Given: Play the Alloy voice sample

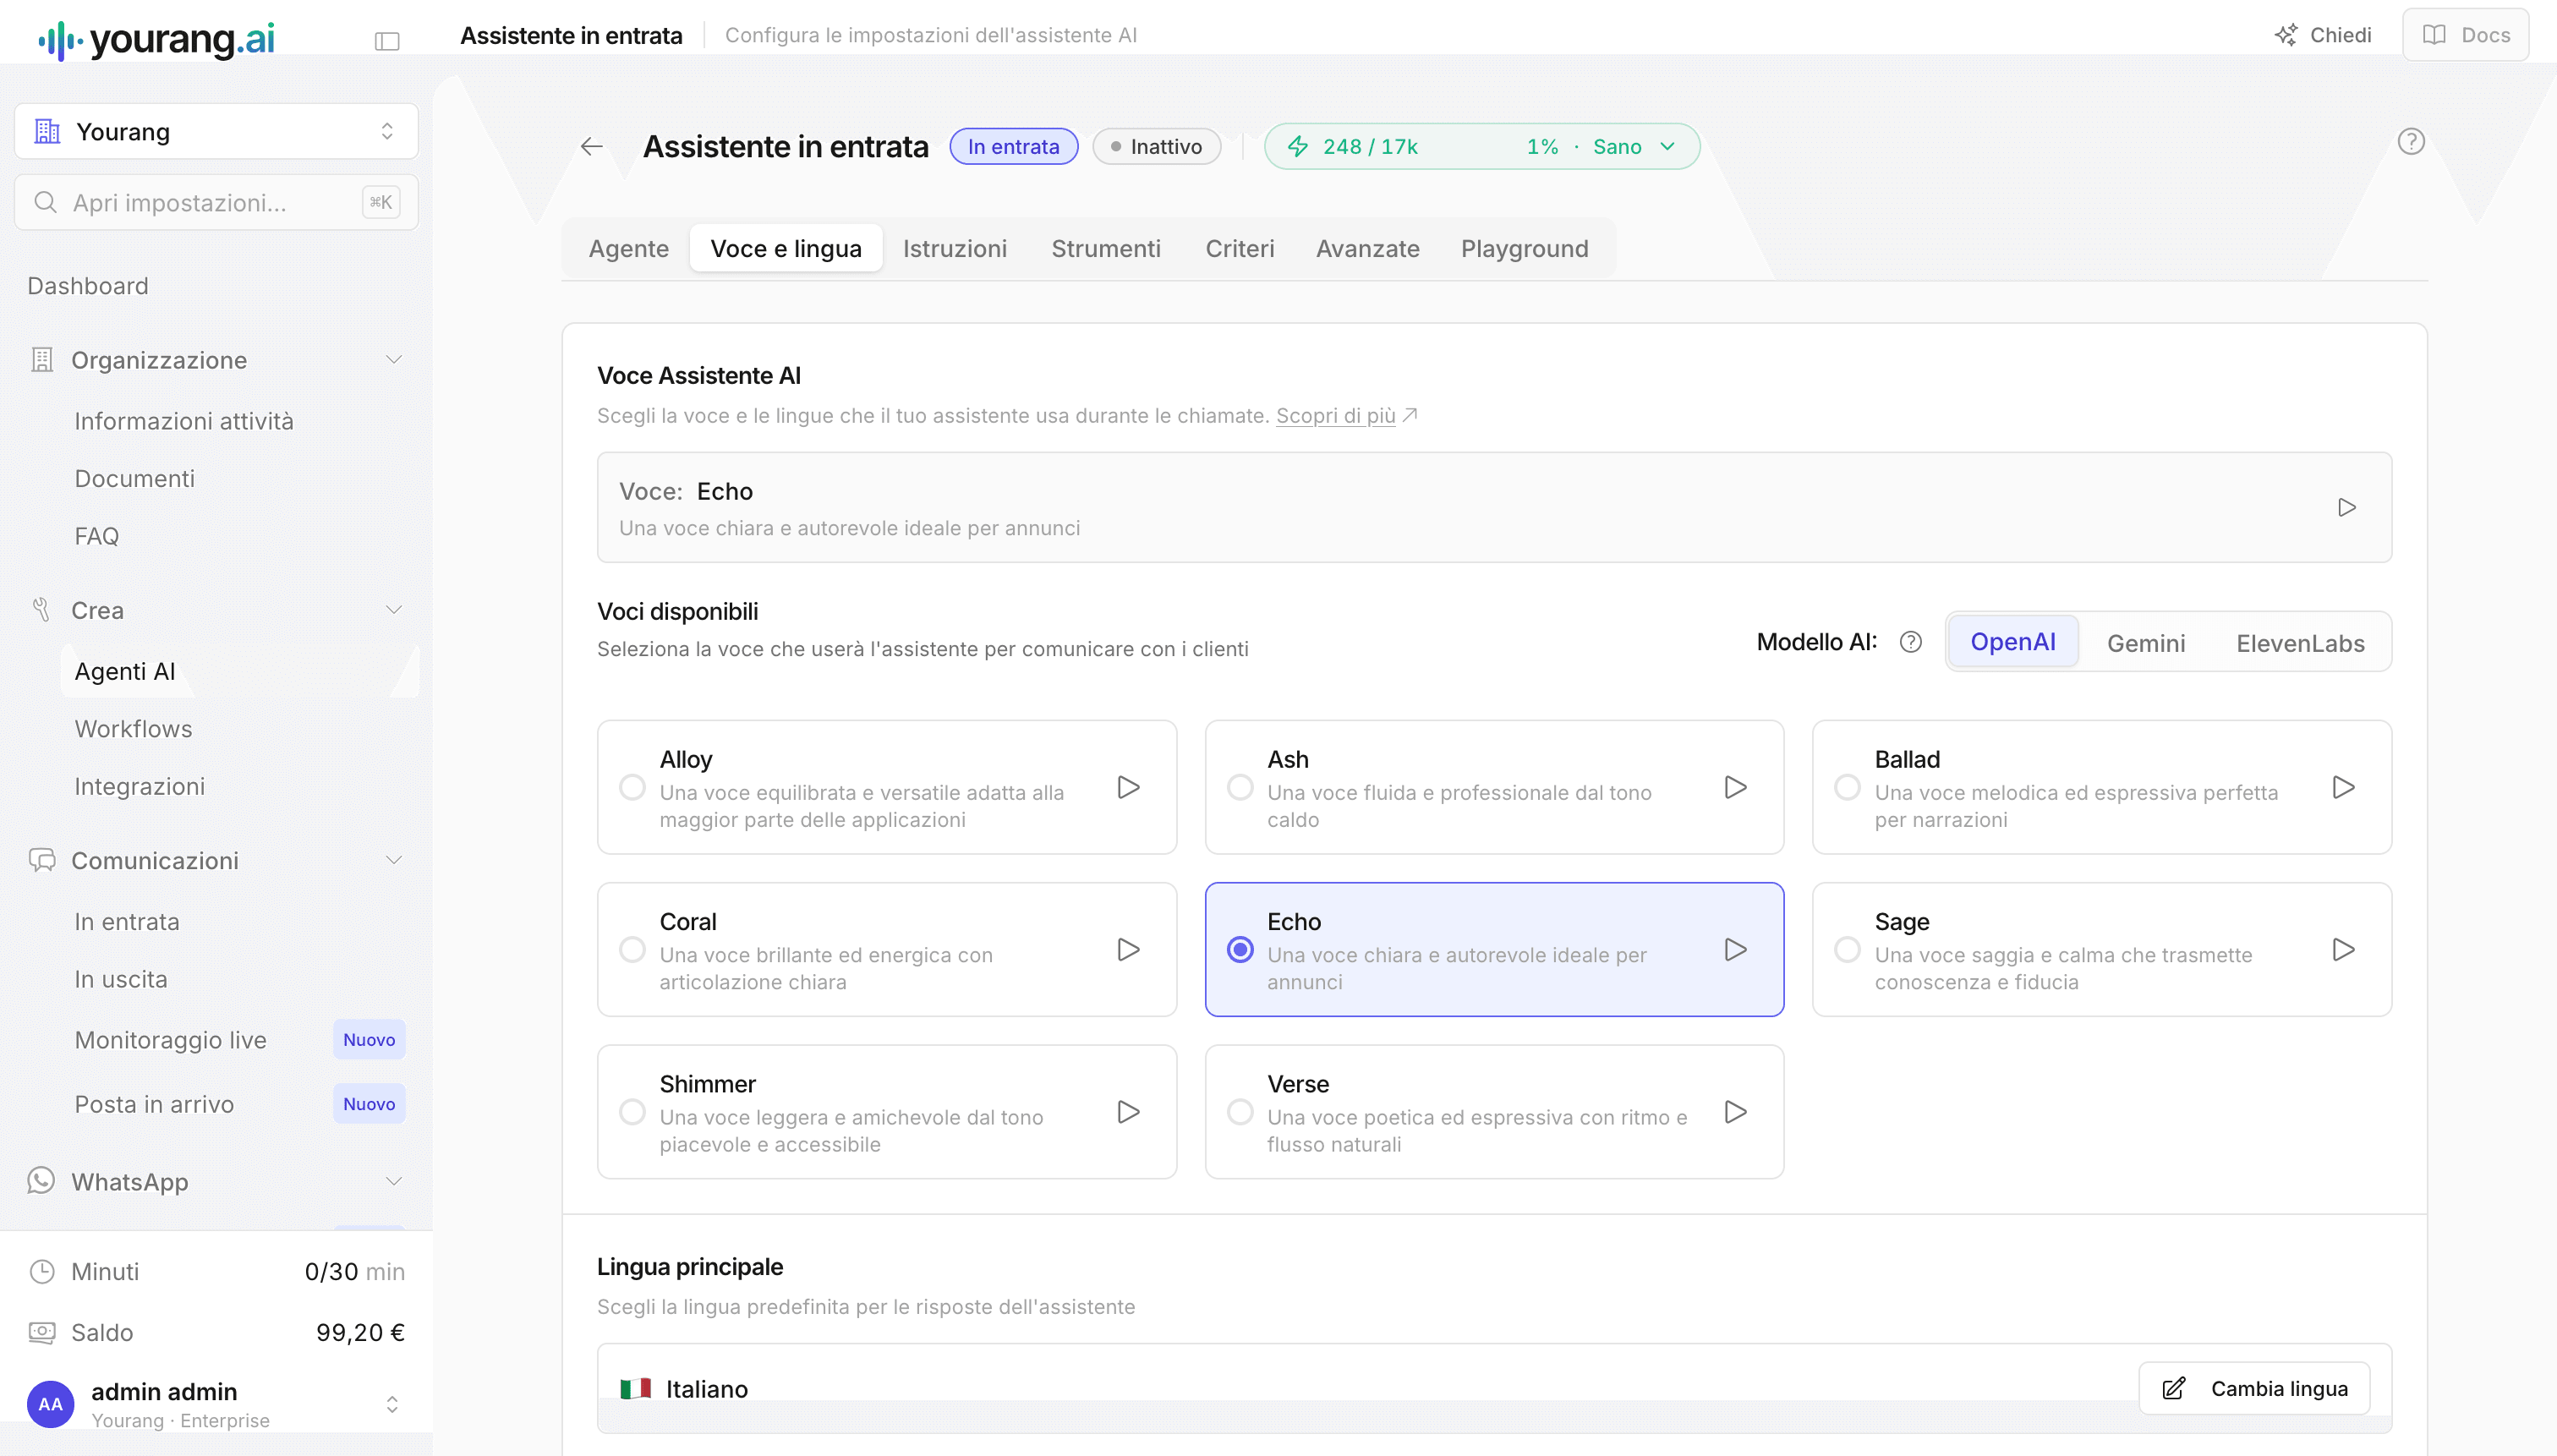Looking at the screenshot, I should [1128, 787].
